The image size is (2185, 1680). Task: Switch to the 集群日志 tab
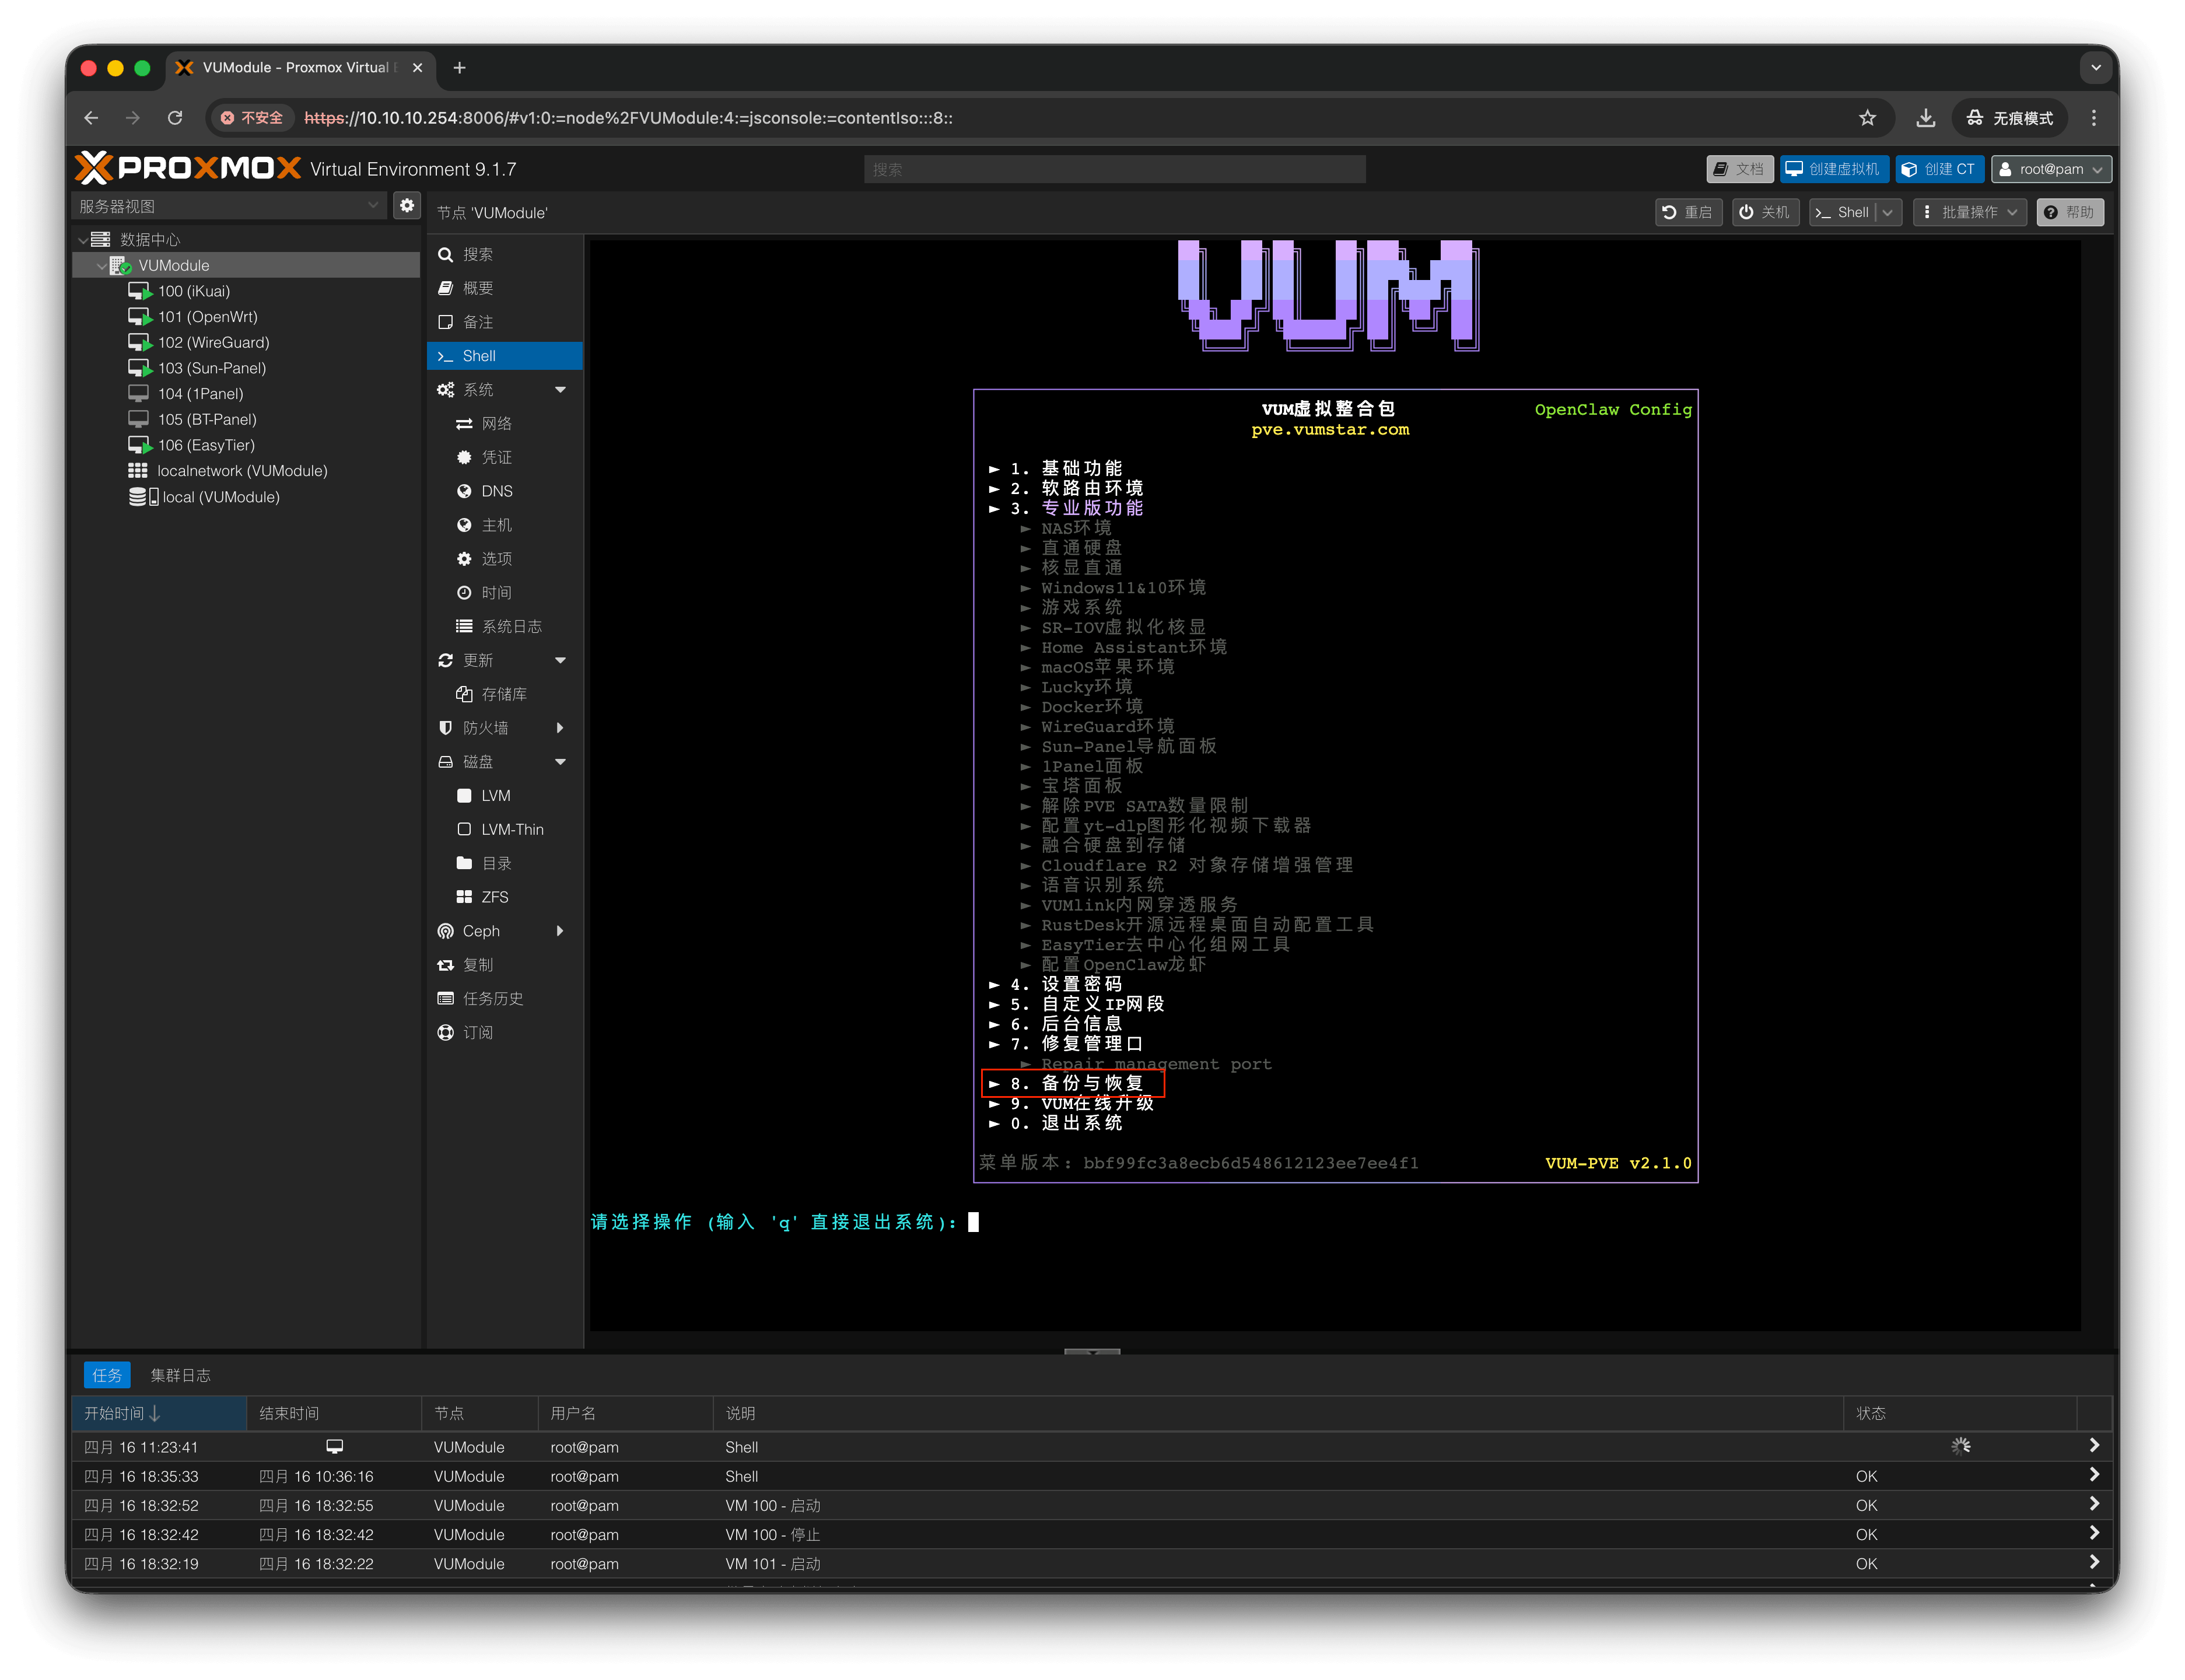coord(180,1375)
